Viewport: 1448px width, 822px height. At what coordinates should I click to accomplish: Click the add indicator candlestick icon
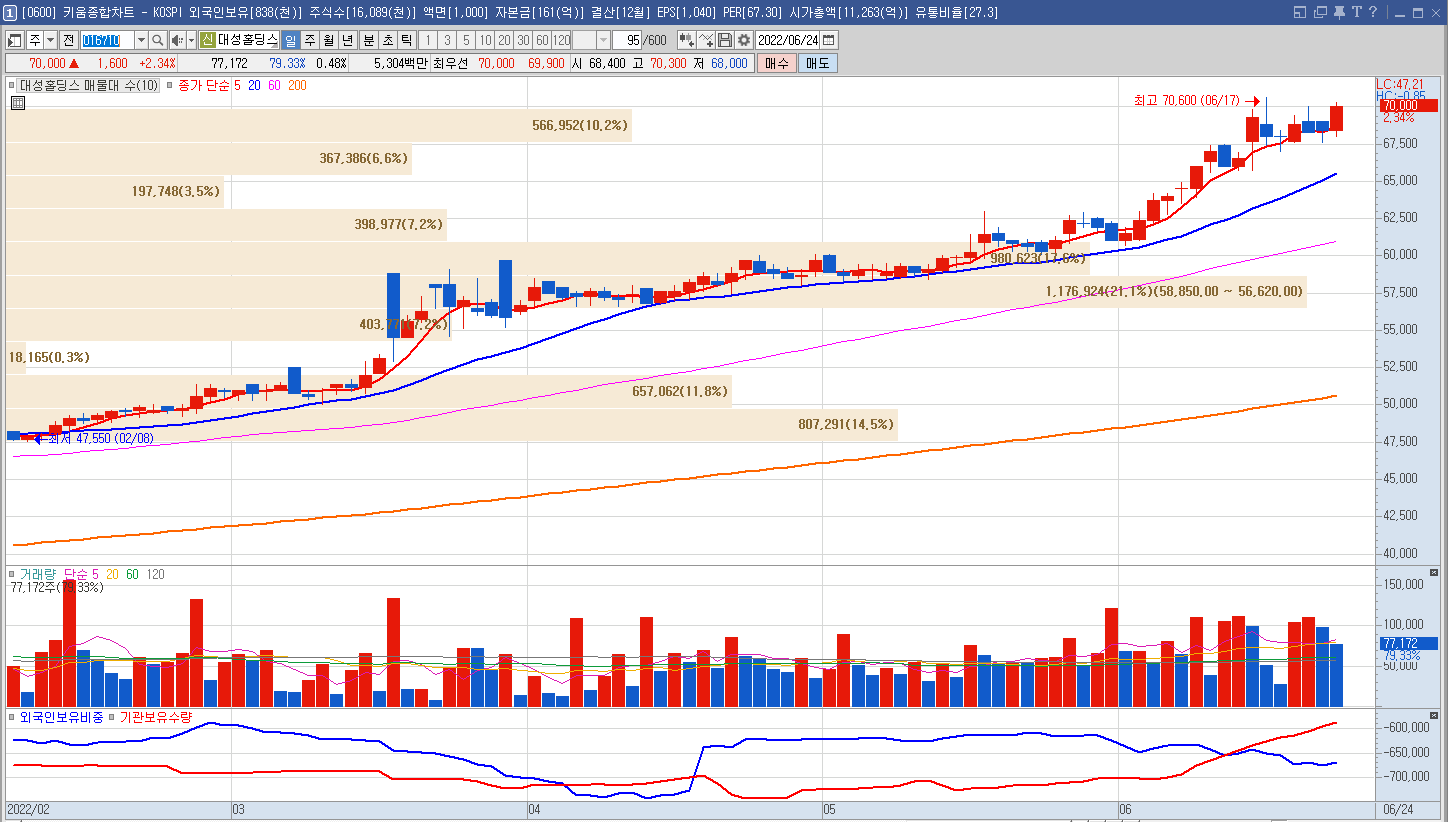pyautogui.click(x=687, y=40)
